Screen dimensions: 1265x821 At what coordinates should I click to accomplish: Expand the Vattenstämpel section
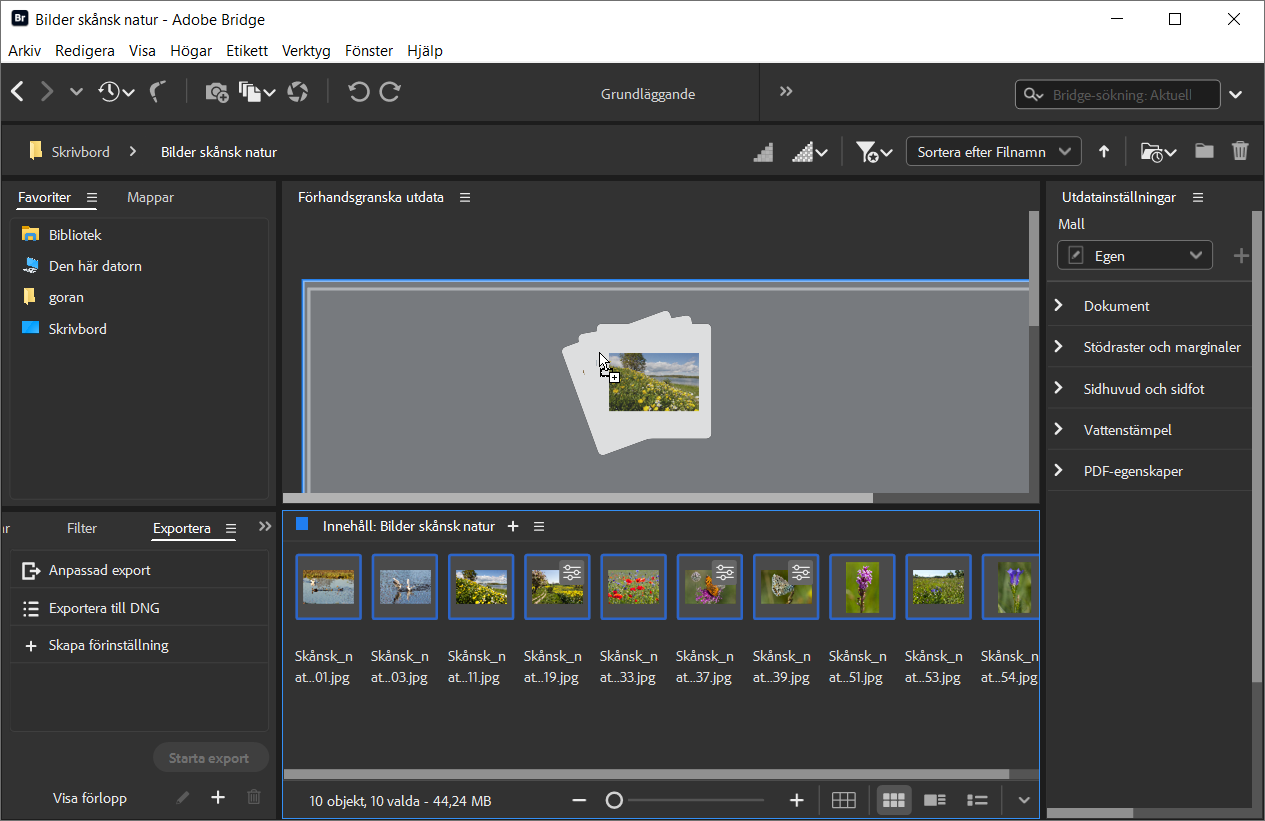(1127, 430)
